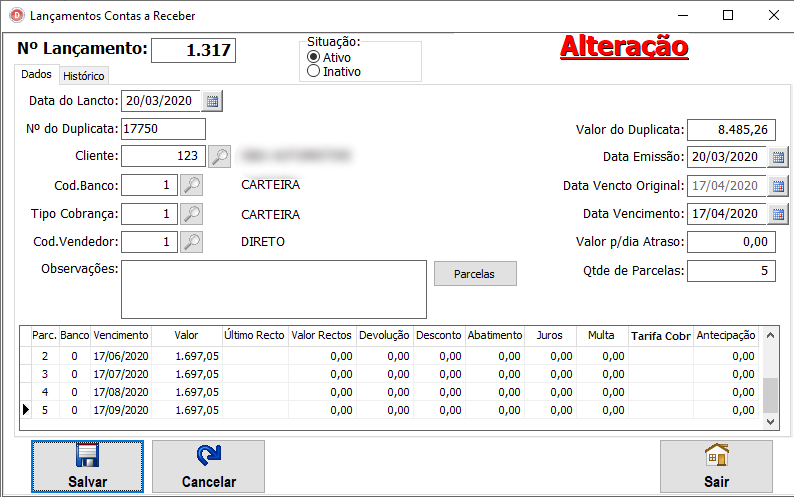Open the Tipo Cobrança search lookup
794x497 pixels.
pos(192,214)
